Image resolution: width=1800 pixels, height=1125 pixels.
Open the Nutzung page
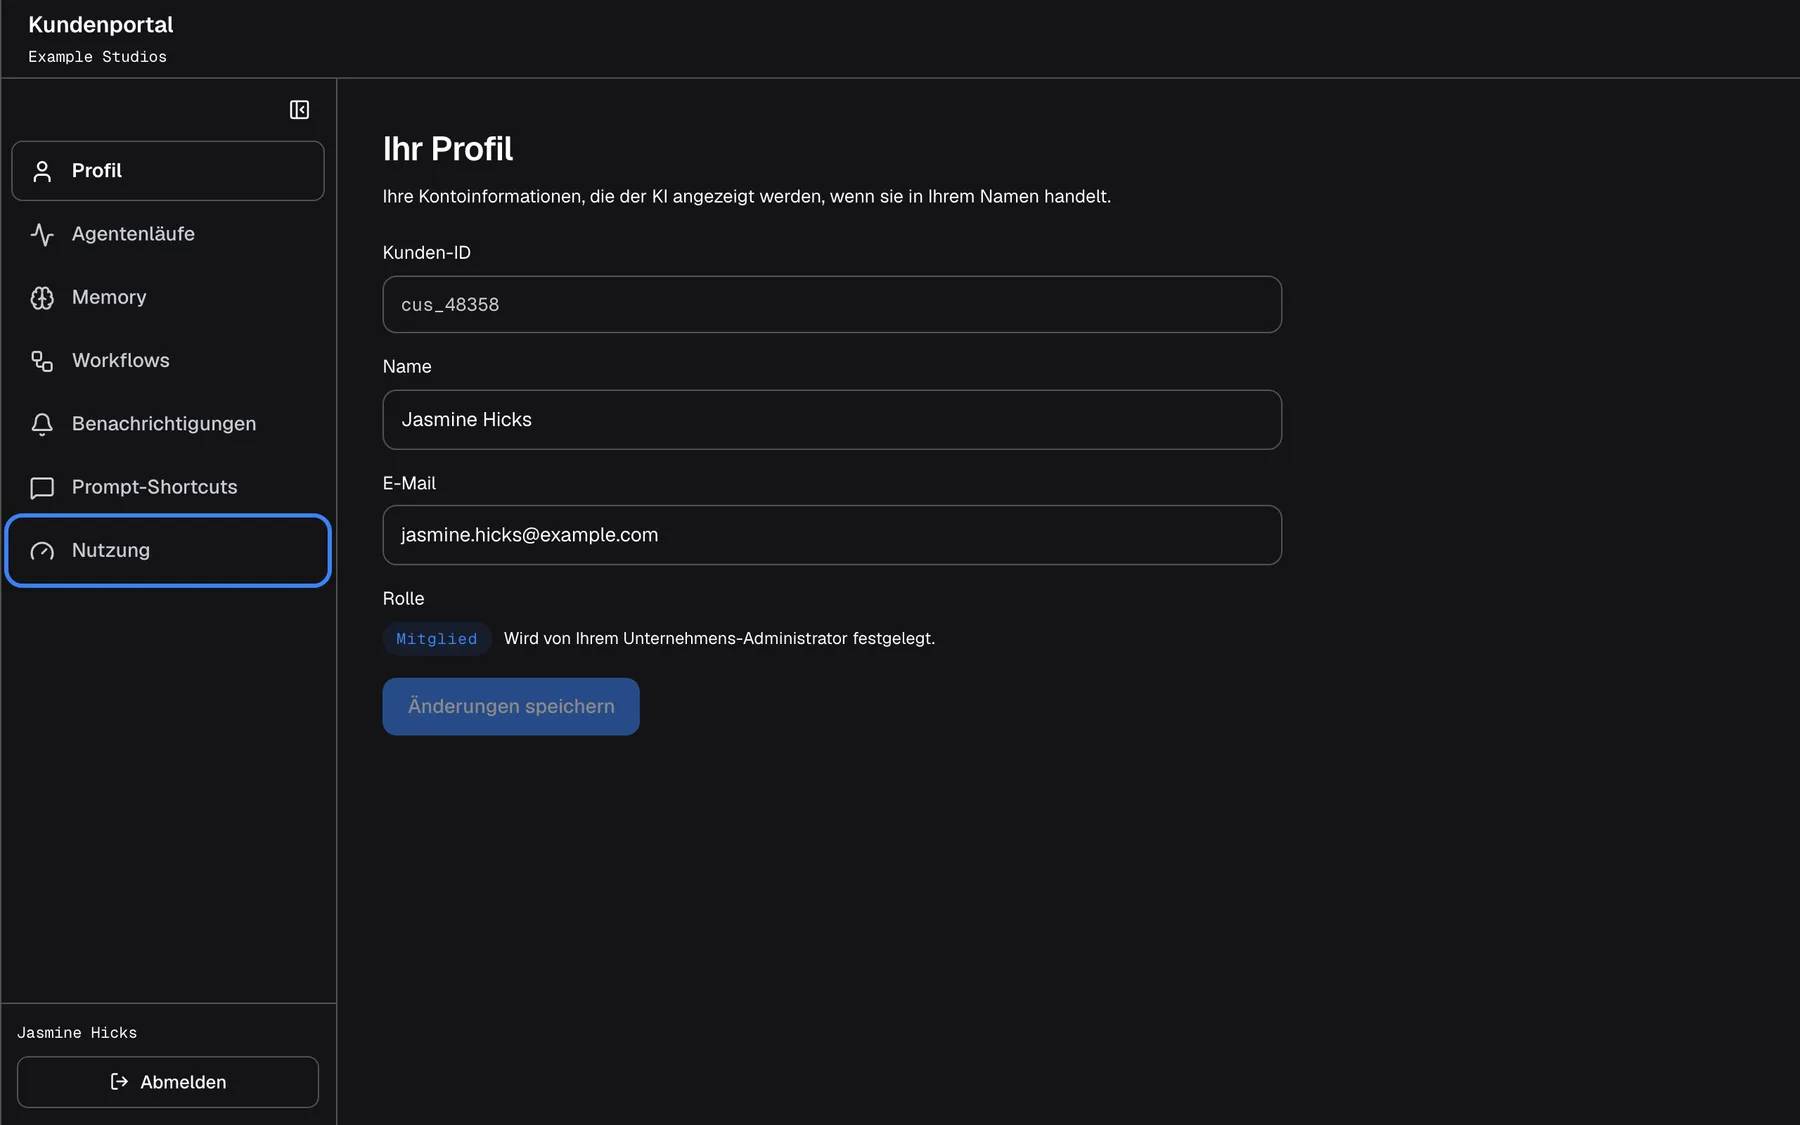(x=168, y=551)
